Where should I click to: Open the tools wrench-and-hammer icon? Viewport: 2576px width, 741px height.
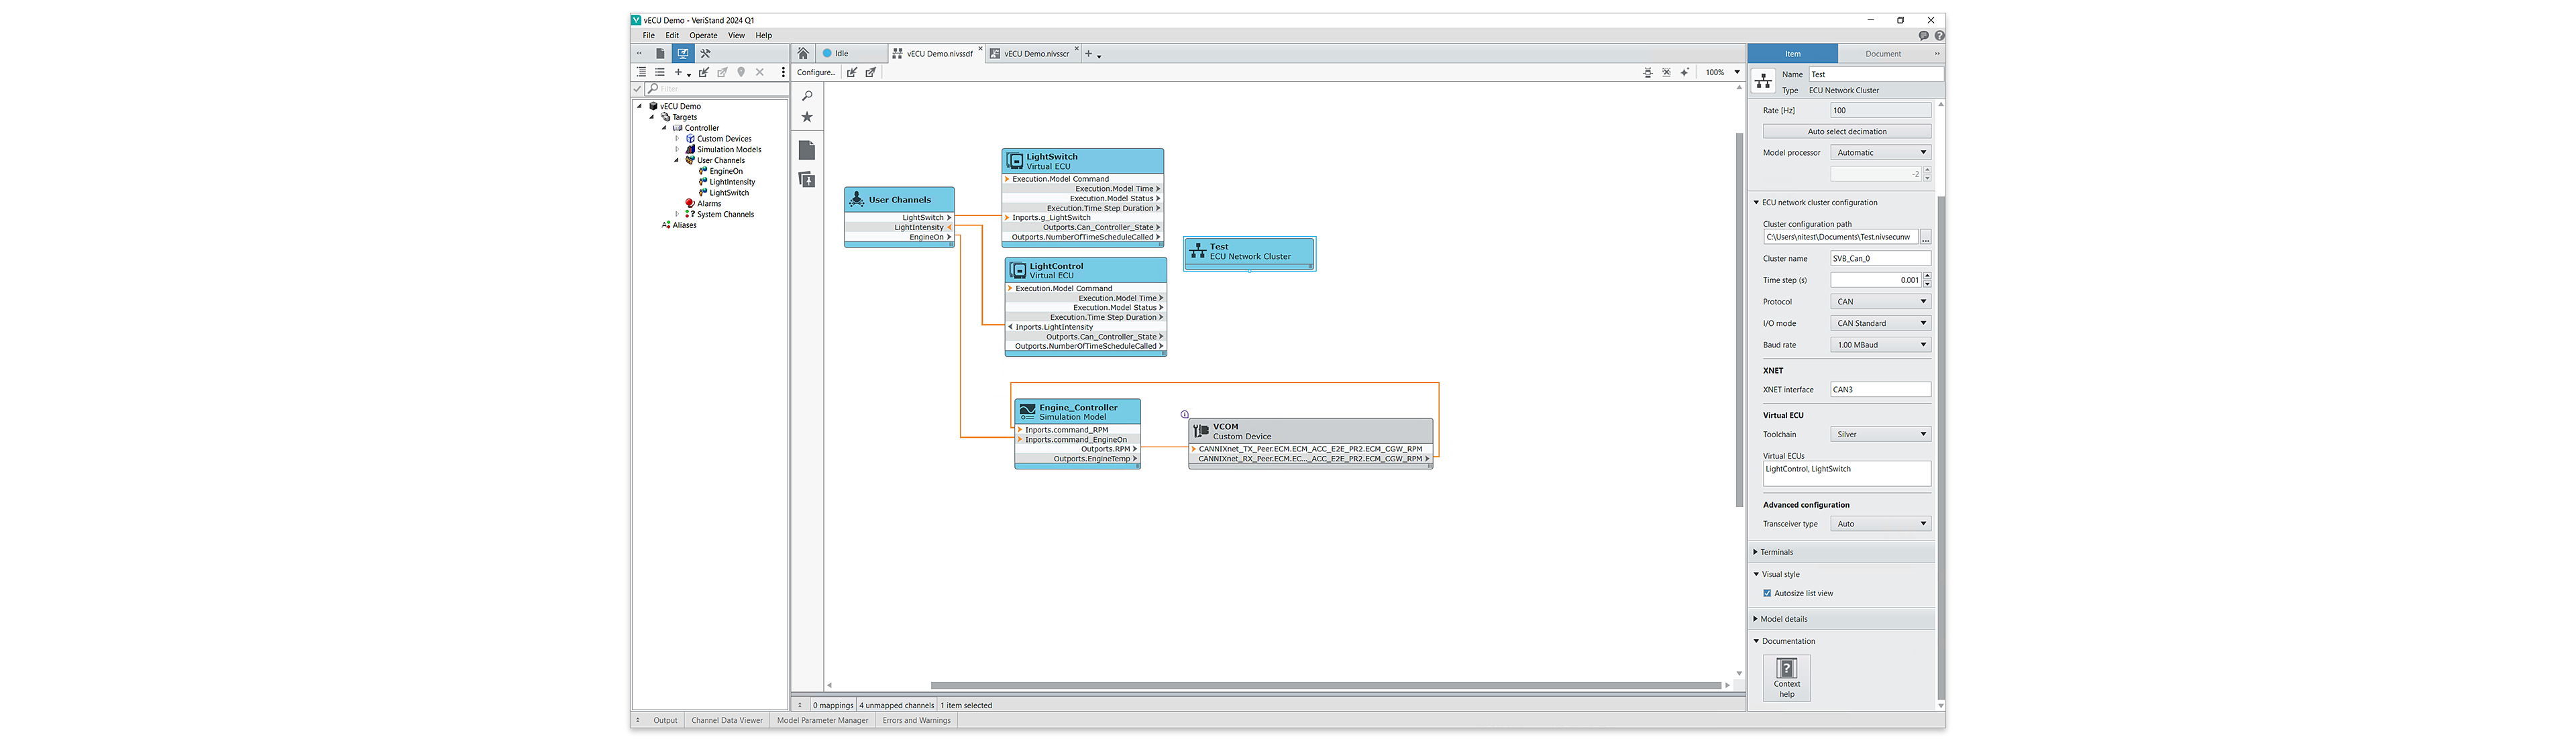tap(705, 53)
